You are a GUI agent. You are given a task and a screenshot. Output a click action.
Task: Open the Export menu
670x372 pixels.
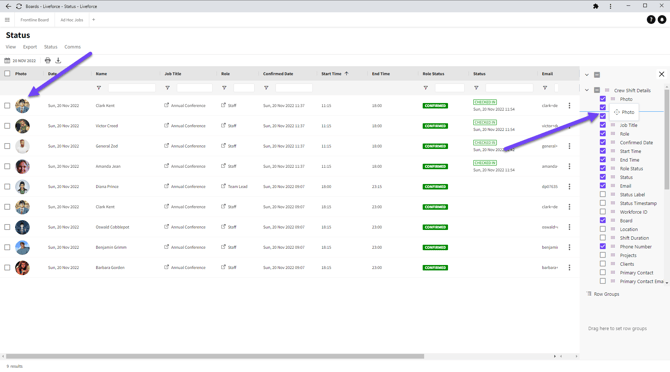(x=30, y=47)
